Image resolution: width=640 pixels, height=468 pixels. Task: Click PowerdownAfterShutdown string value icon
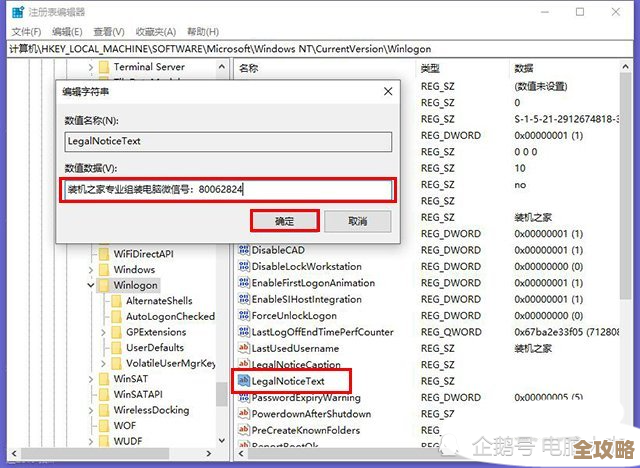pos(244,413)
